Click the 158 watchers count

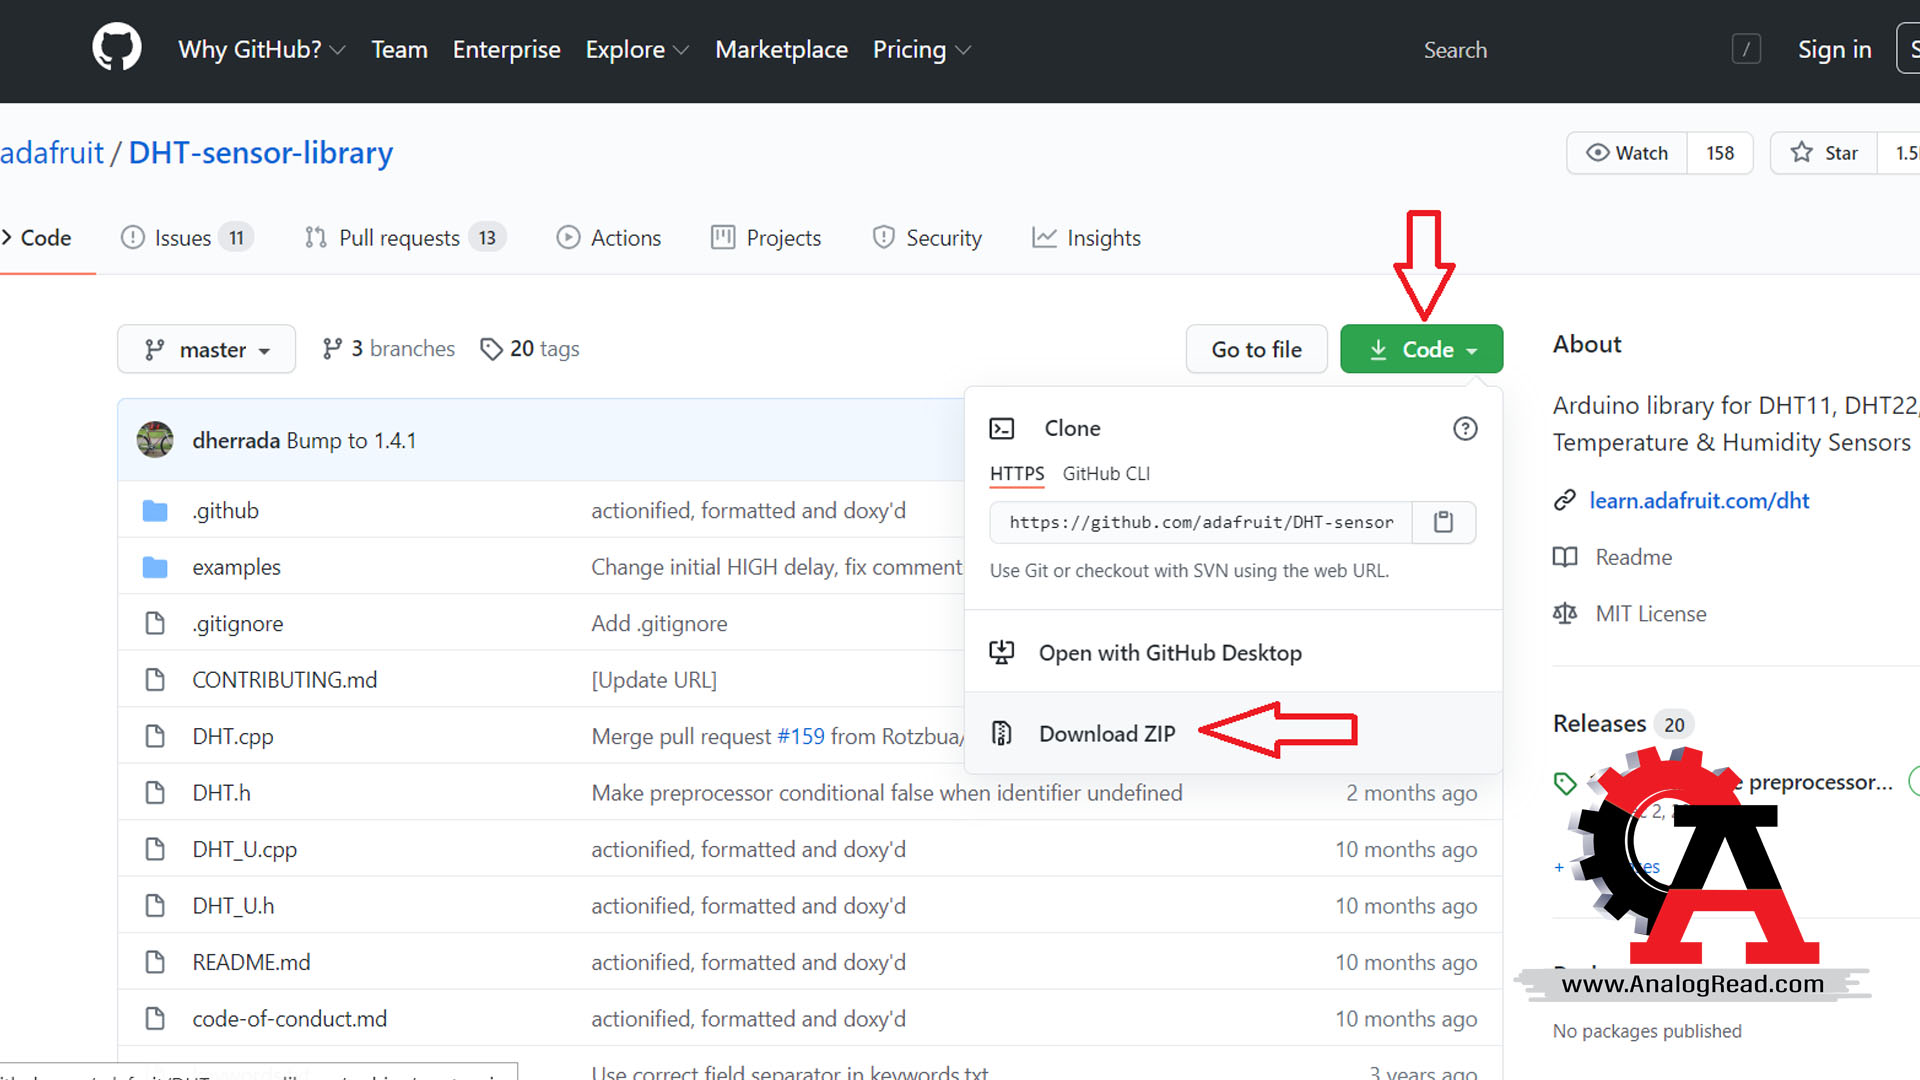1720,153
